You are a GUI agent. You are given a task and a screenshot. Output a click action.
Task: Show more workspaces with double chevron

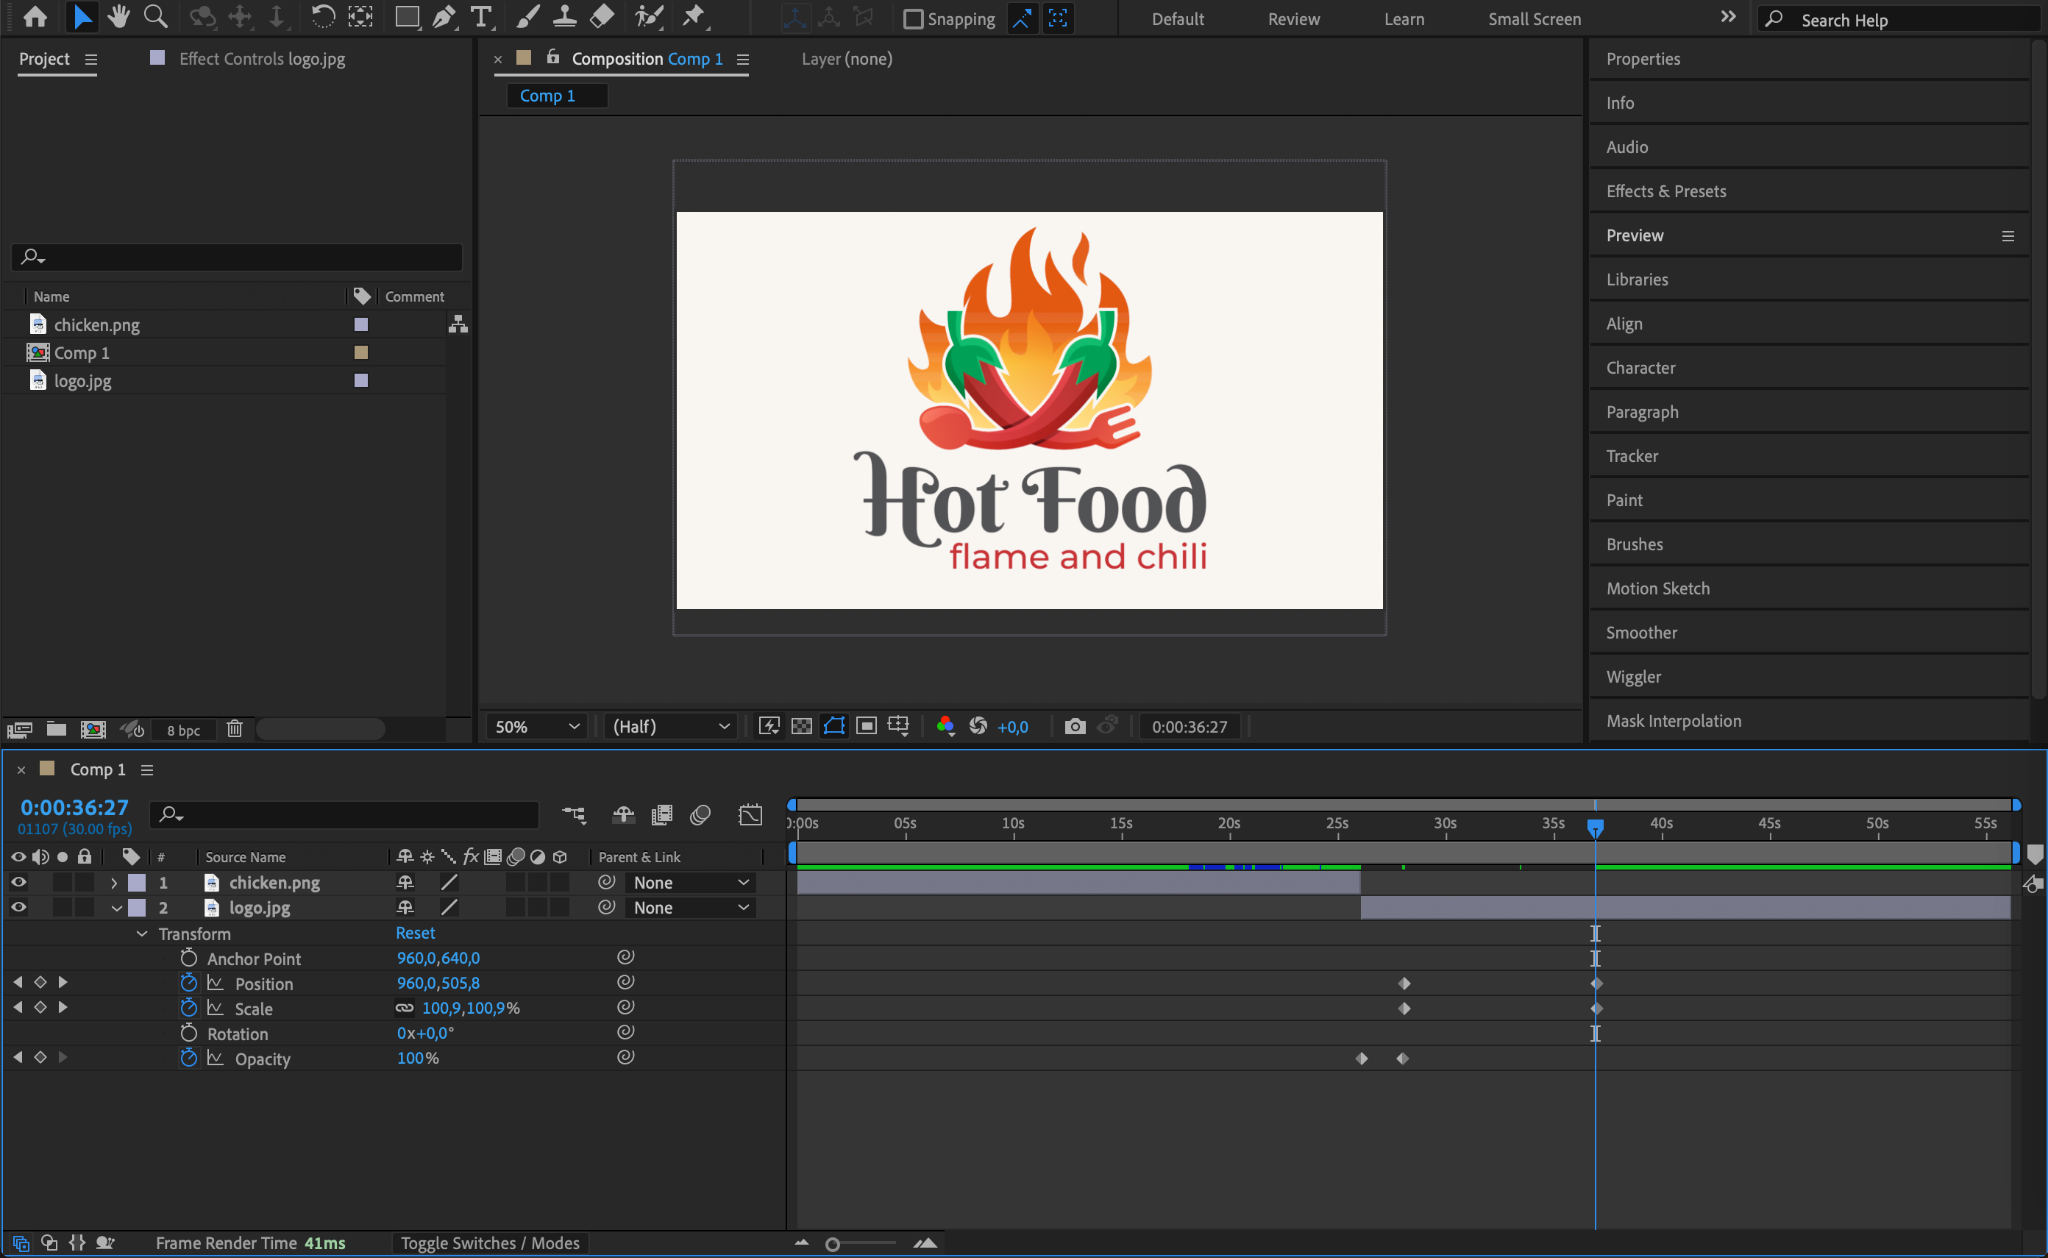(1728, 17)
